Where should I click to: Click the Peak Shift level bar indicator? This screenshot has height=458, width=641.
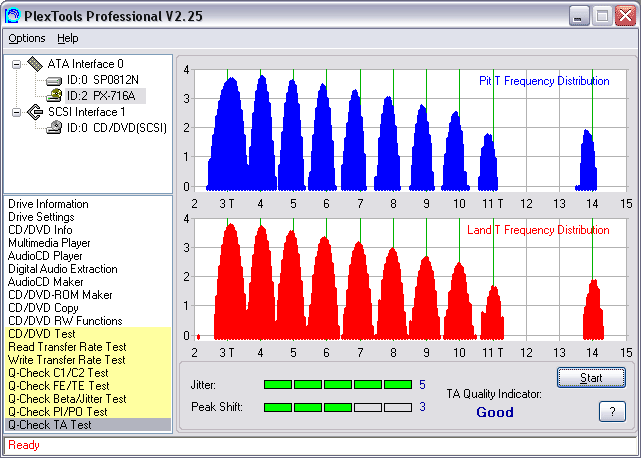click(338, 407)
